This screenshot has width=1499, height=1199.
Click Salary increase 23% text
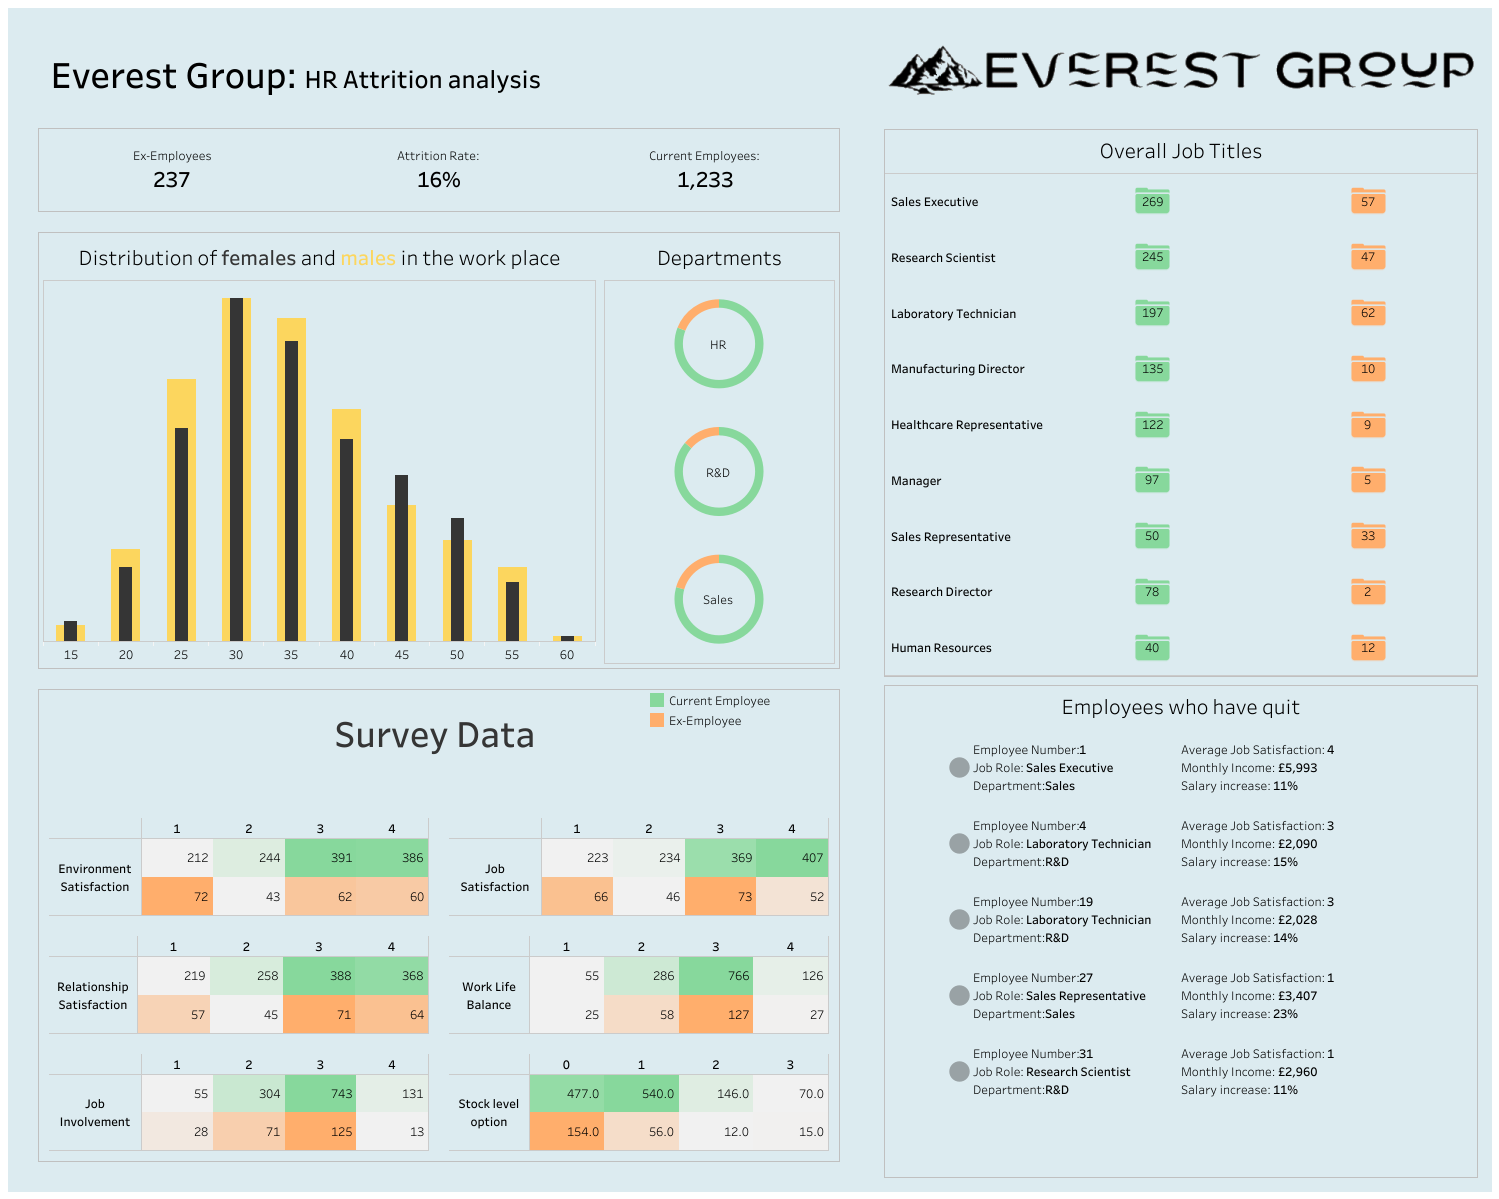1239,1014
